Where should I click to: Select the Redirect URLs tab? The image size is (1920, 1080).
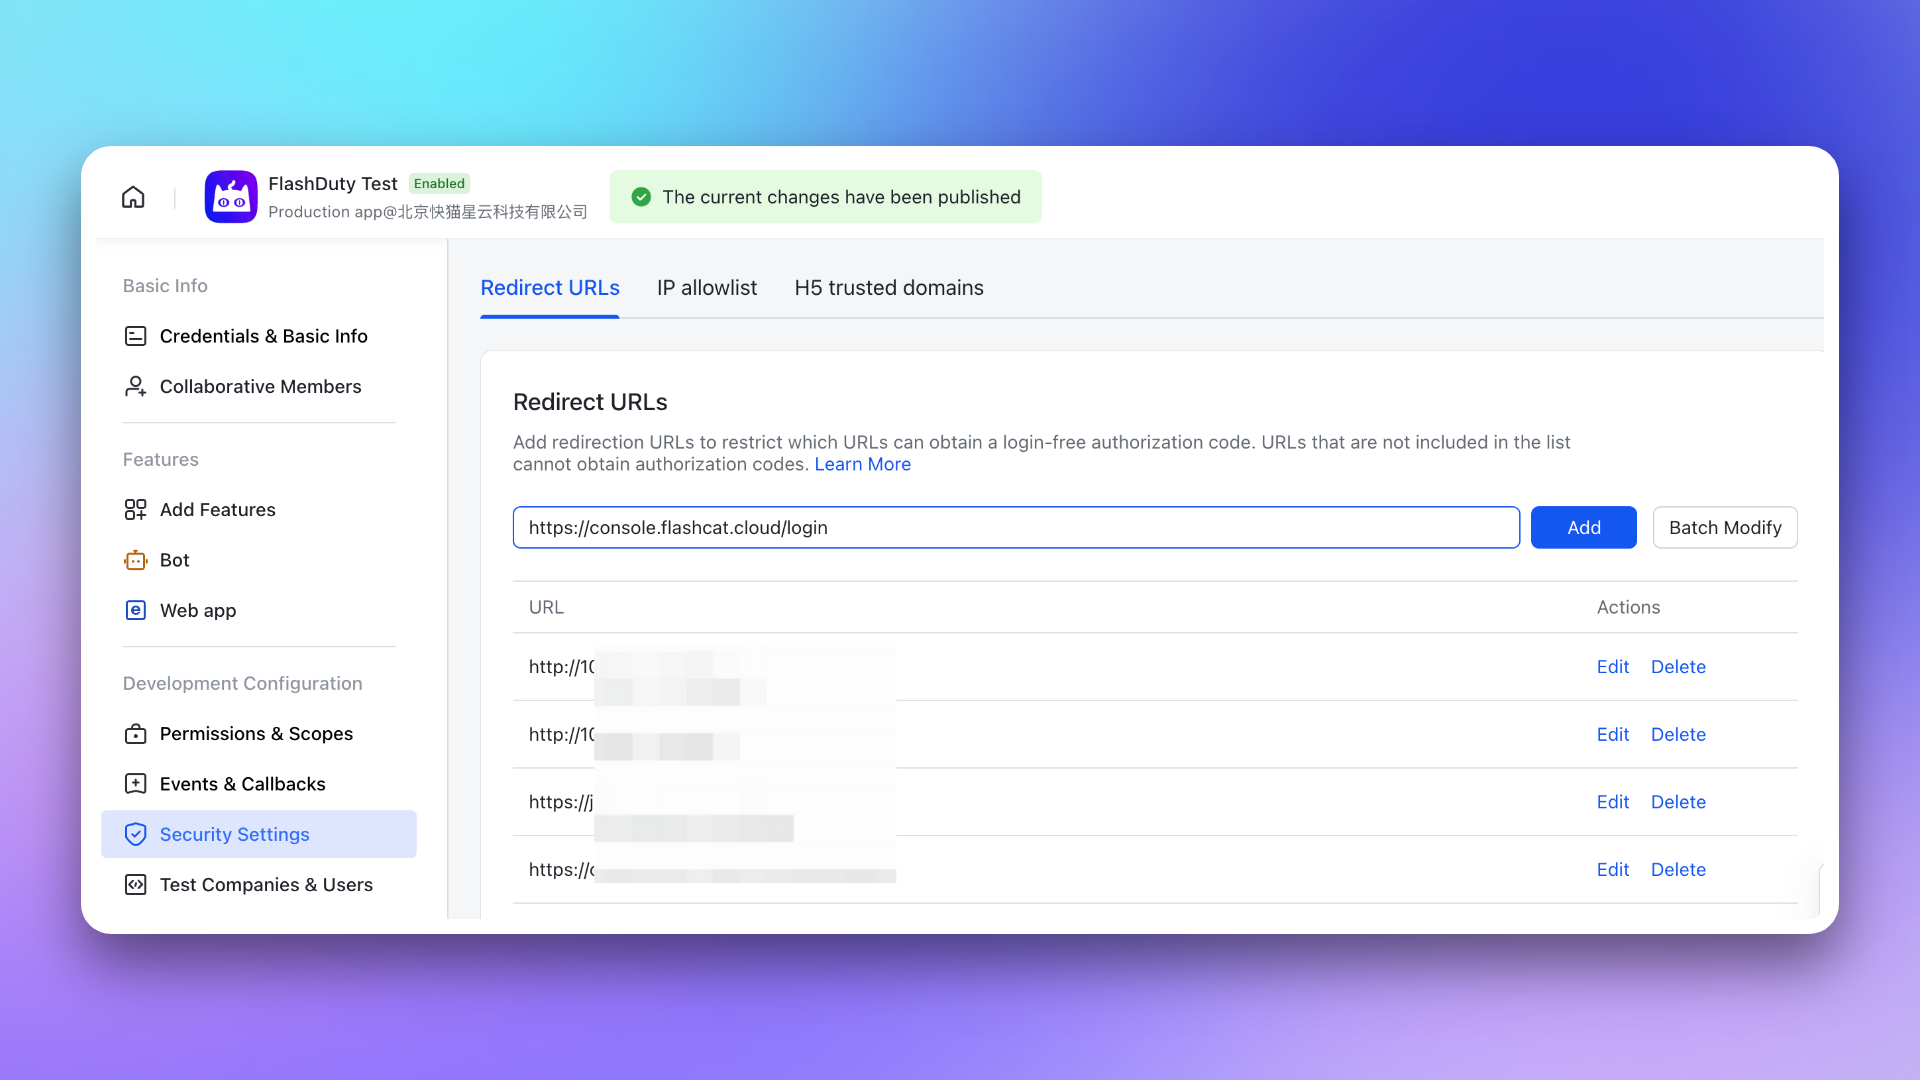pos(550,288)
